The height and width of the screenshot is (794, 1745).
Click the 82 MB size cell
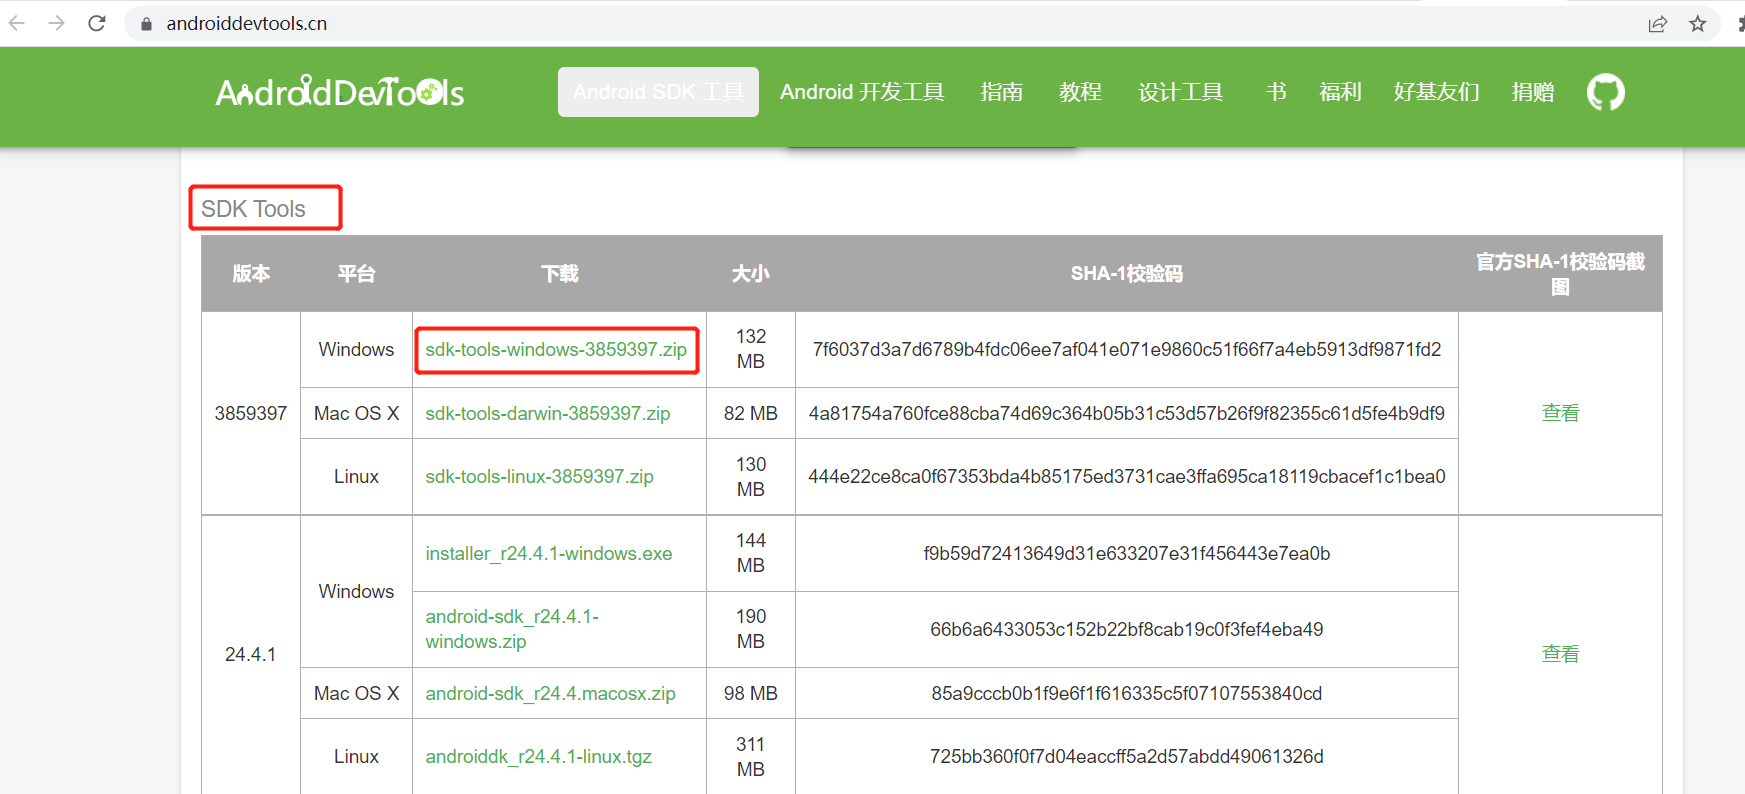[x=751, y=413]
